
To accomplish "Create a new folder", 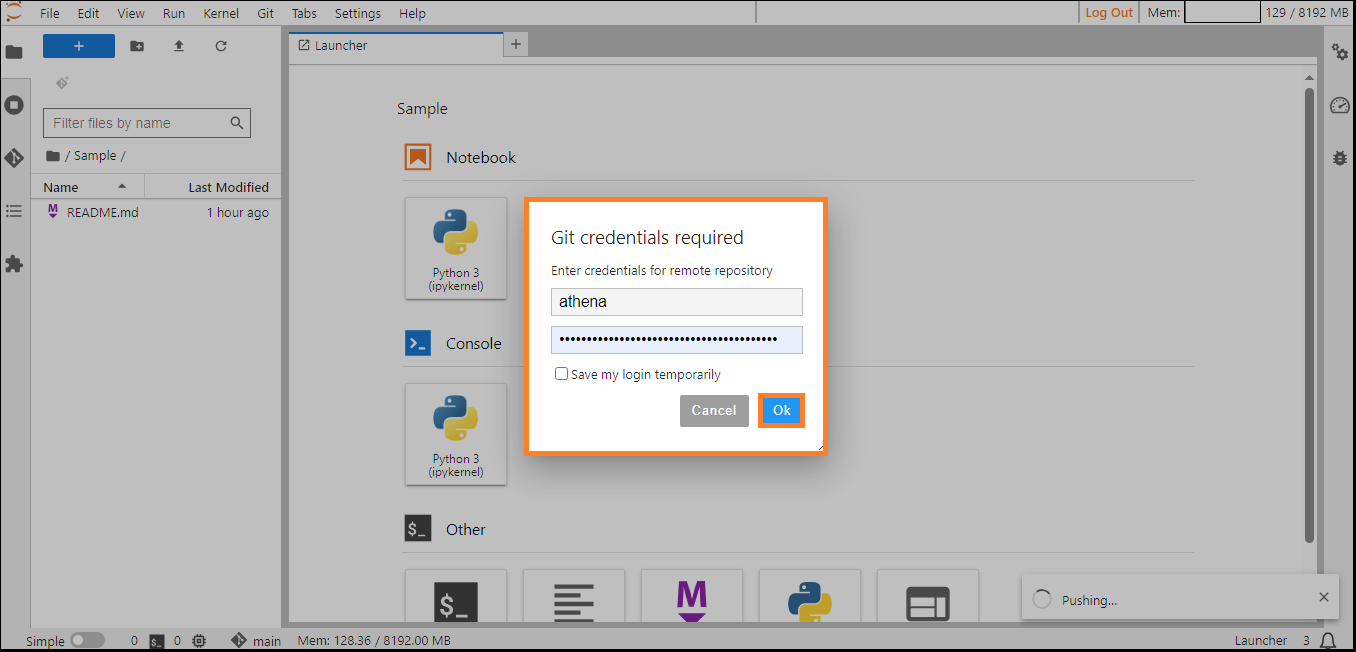I will pos(137,46).
